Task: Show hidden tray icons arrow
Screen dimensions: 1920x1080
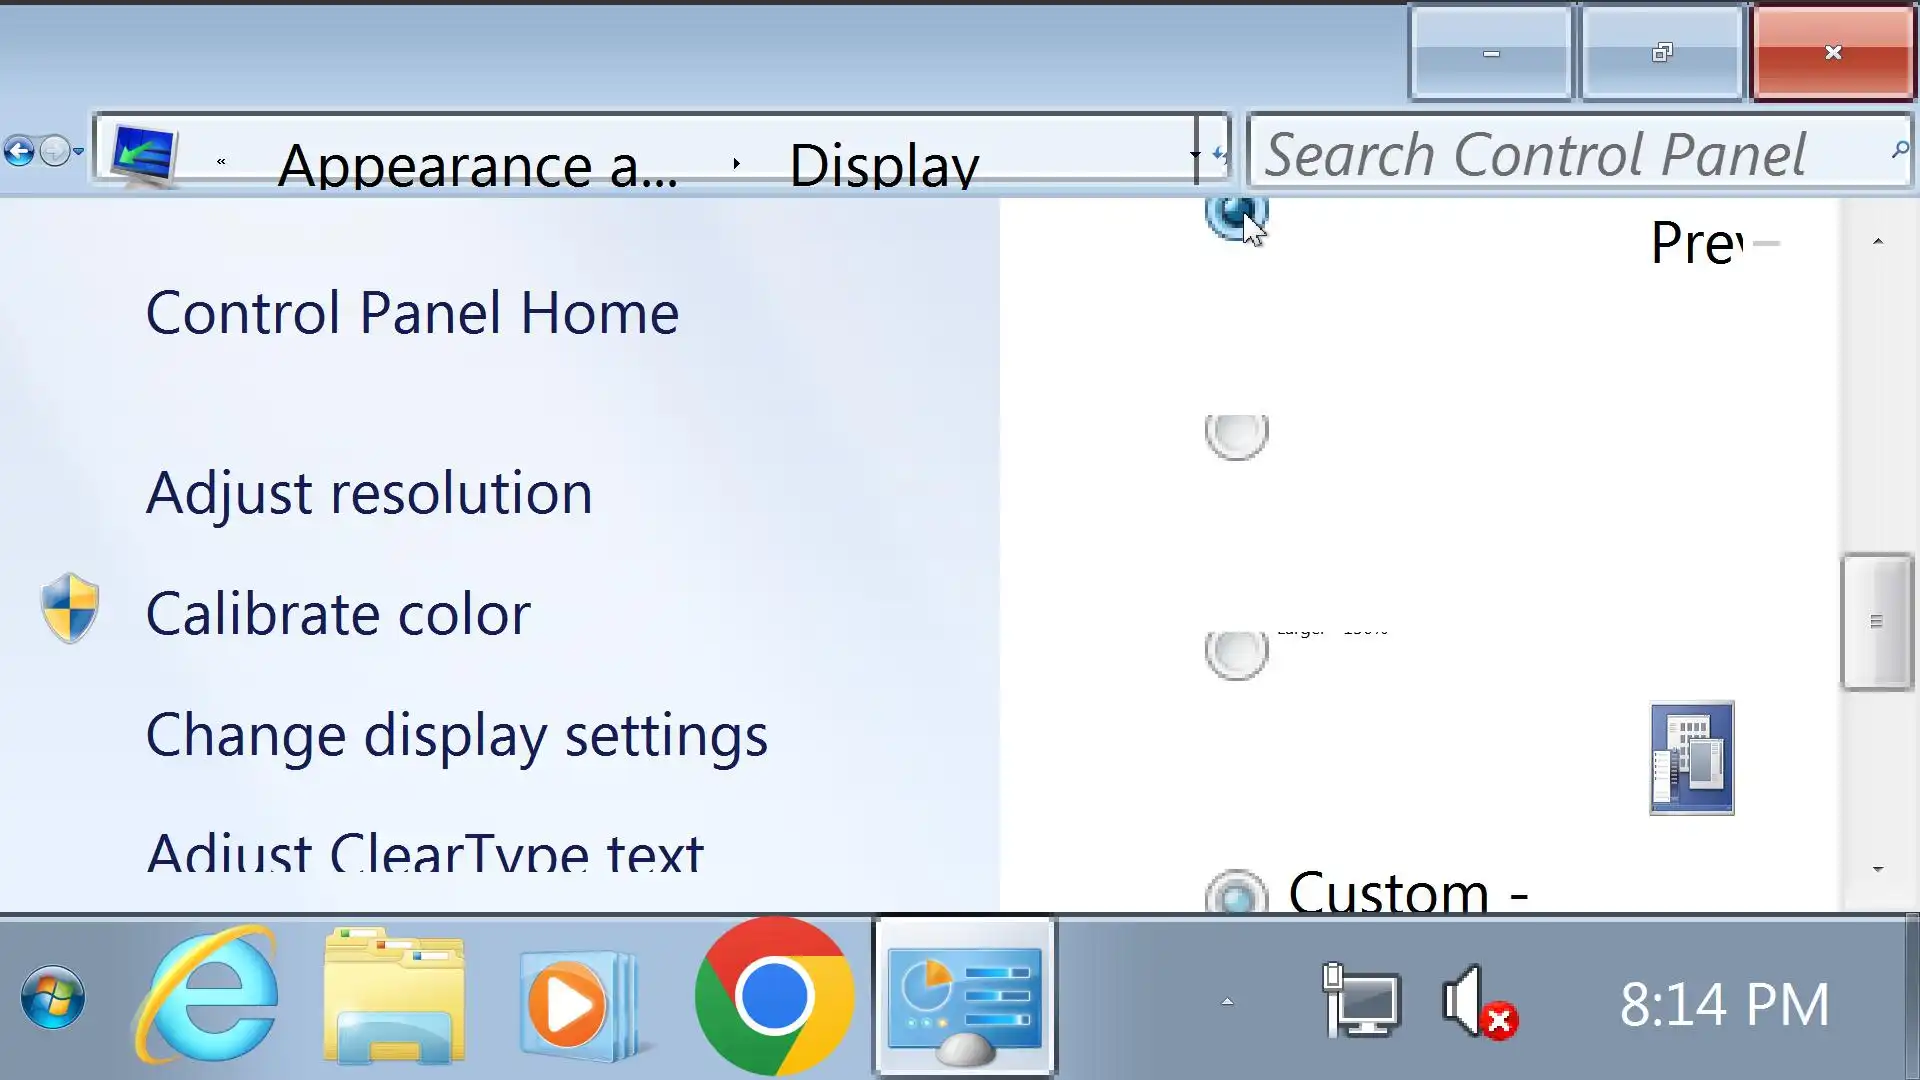Action: [x=1227, y=1001]
